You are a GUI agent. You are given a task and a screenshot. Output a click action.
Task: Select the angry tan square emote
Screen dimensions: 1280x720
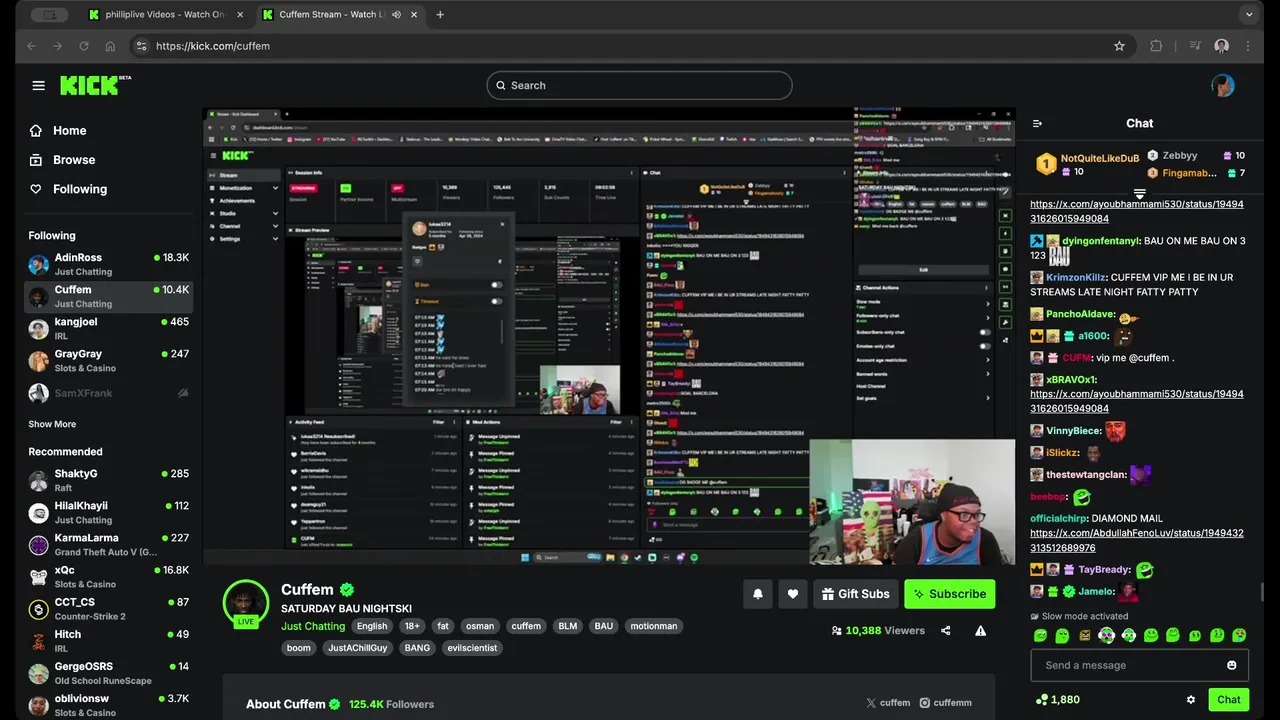coord(1085,635)
